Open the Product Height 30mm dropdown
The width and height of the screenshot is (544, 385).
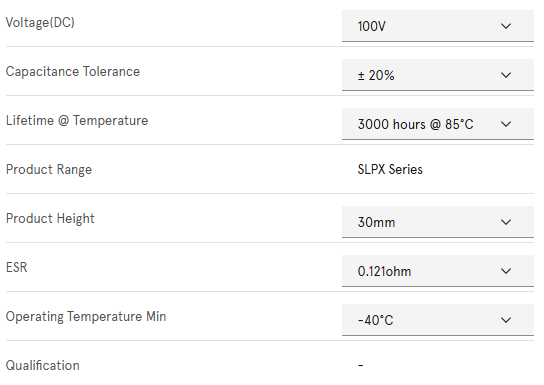click(x=437, y=222)
